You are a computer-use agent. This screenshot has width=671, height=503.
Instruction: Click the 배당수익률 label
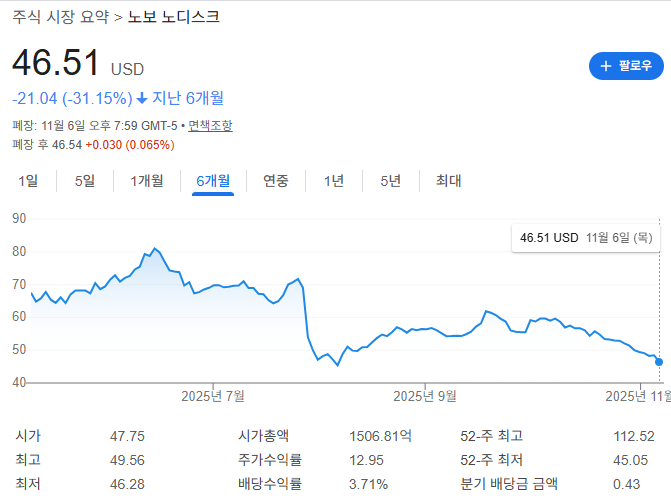point(269,484)
